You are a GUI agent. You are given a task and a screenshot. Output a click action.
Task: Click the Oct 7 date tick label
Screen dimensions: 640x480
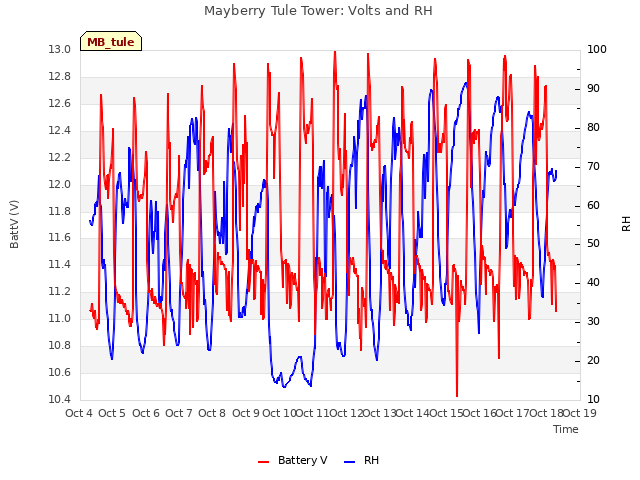point(179,413)
